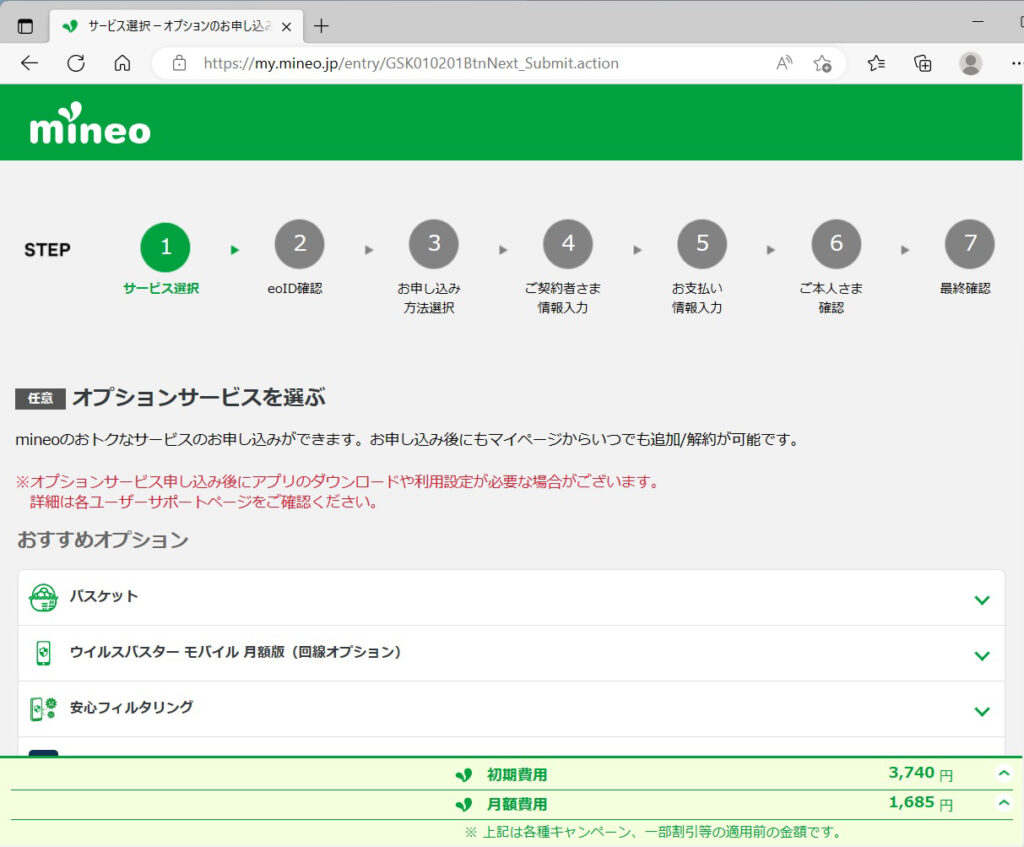Viewport: 1024px width, 847px height.
Task: Click the おすすめオプション heading
Action: pos(103,539)
